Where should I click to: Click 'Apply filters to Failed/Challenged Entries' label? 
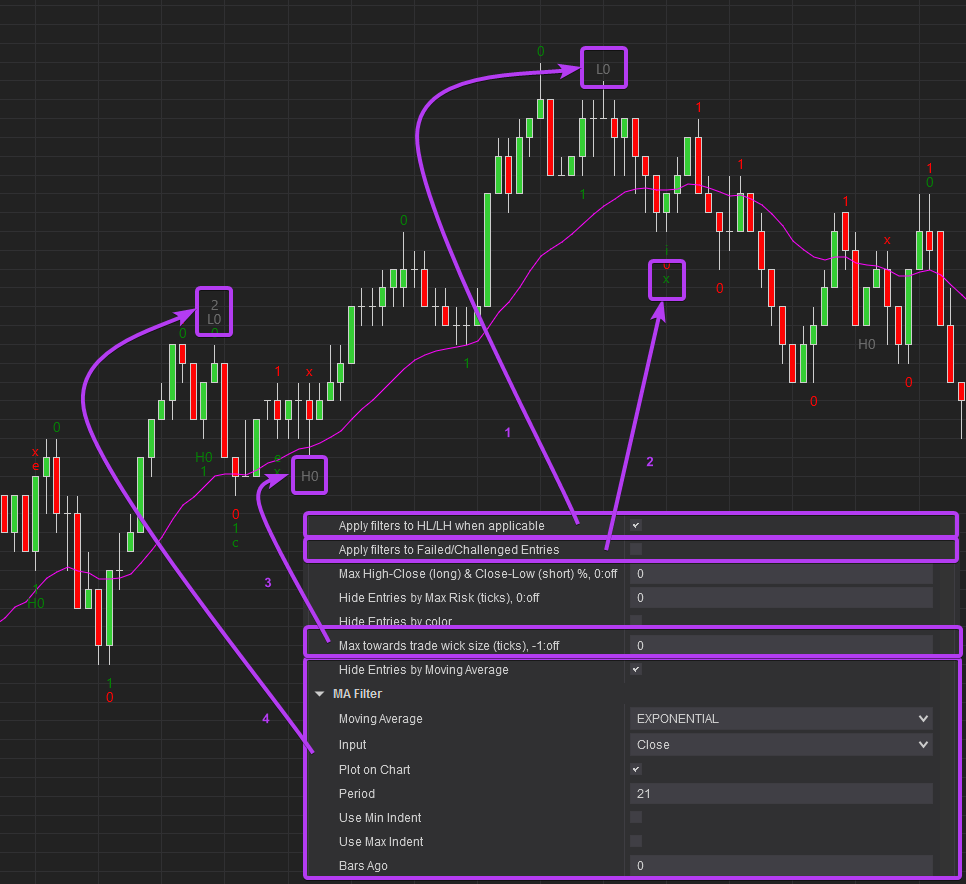point(449,549)
